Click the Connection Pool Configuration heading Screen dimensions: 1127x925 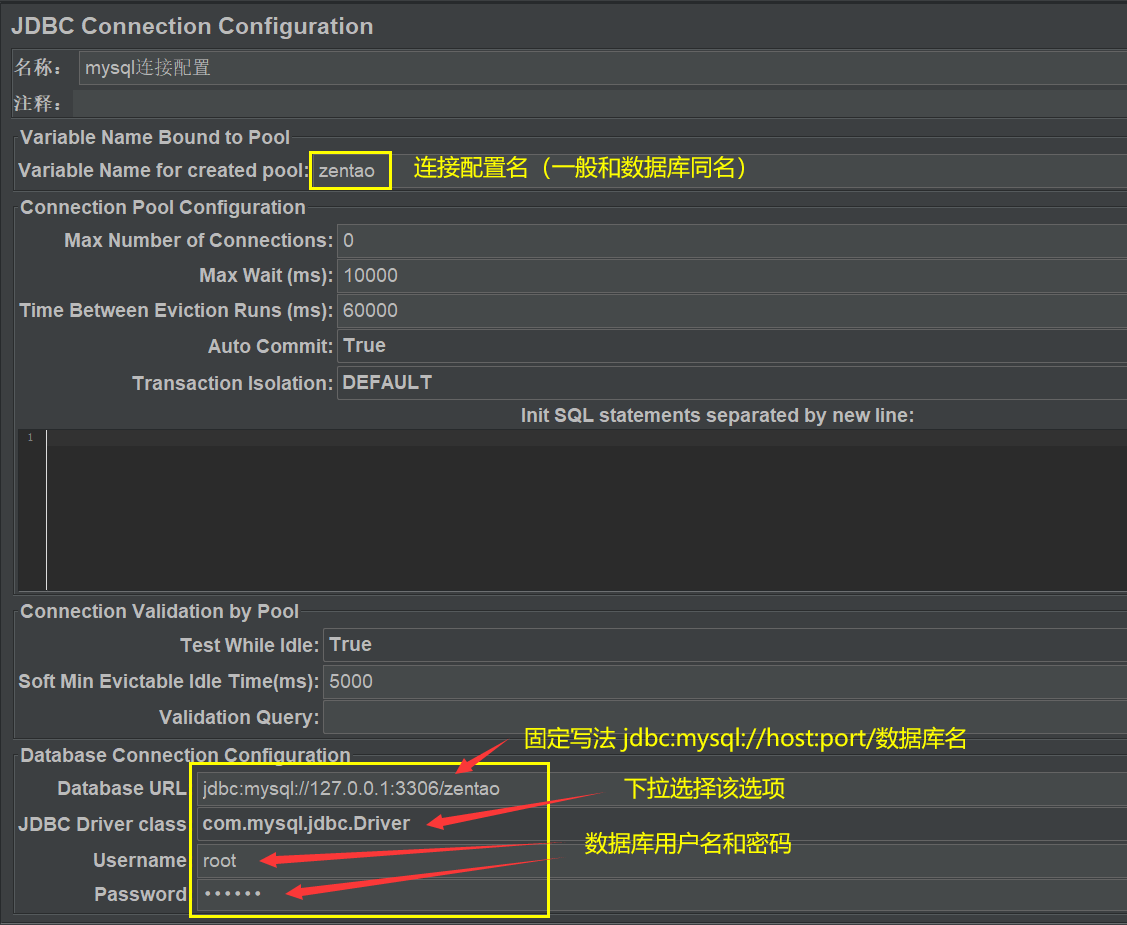point(162,208)
